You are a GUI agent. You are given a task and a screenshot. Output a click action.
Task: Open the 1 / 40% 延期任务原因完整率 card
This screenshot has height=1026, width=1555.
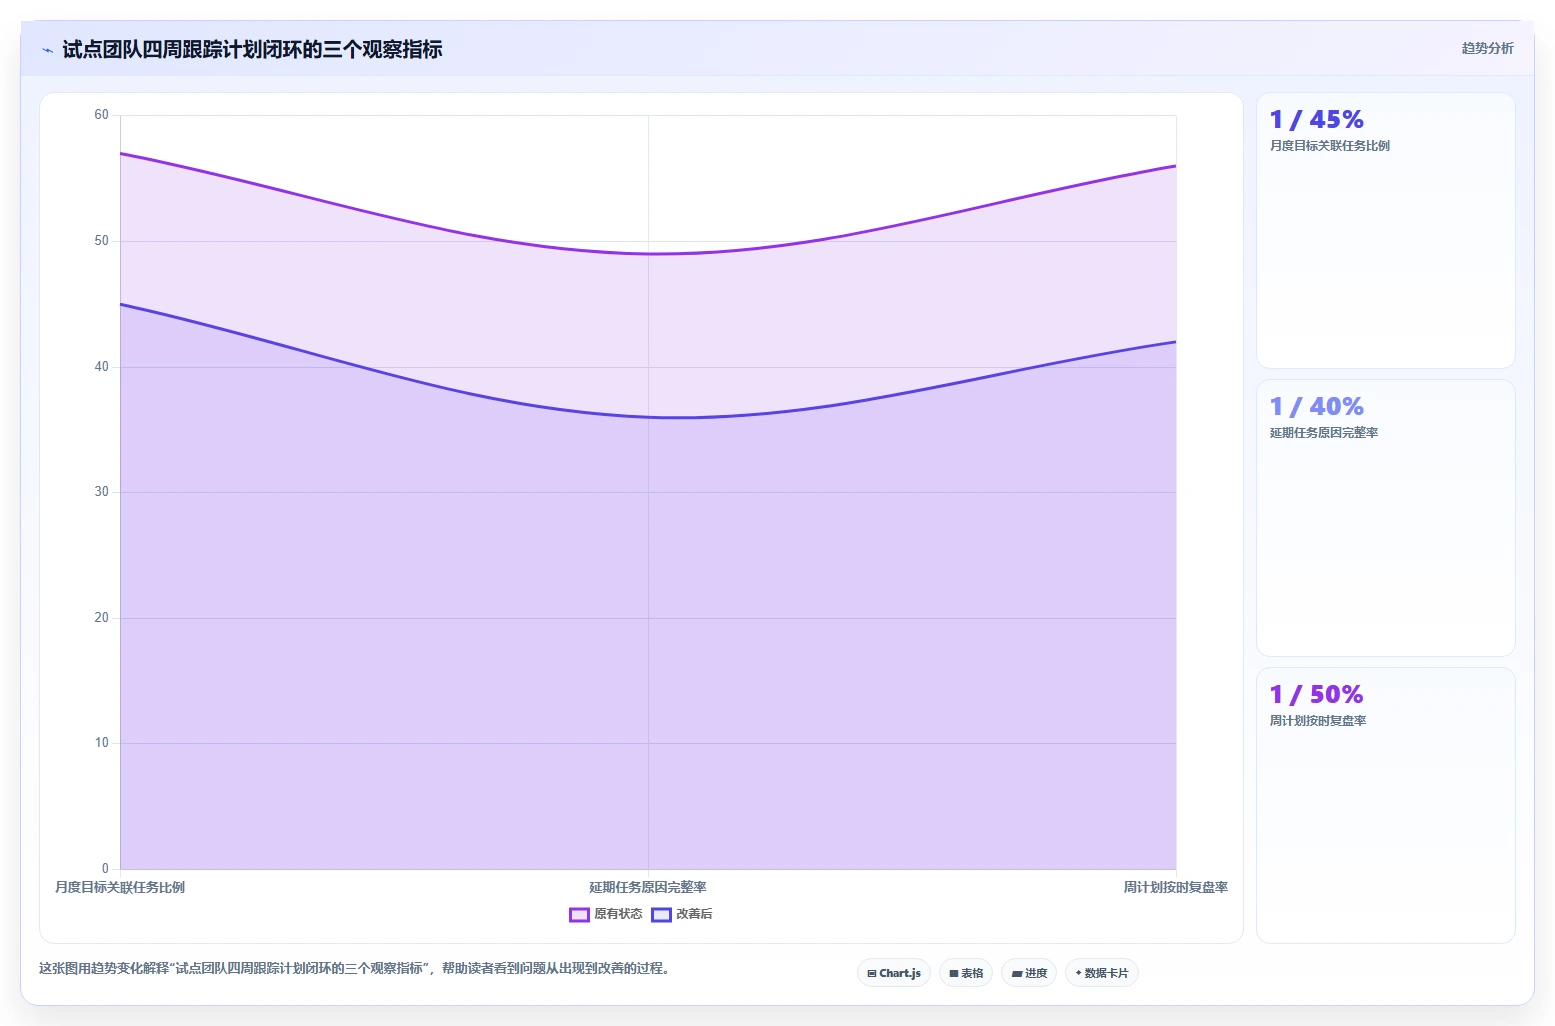tap(1386, 518)
